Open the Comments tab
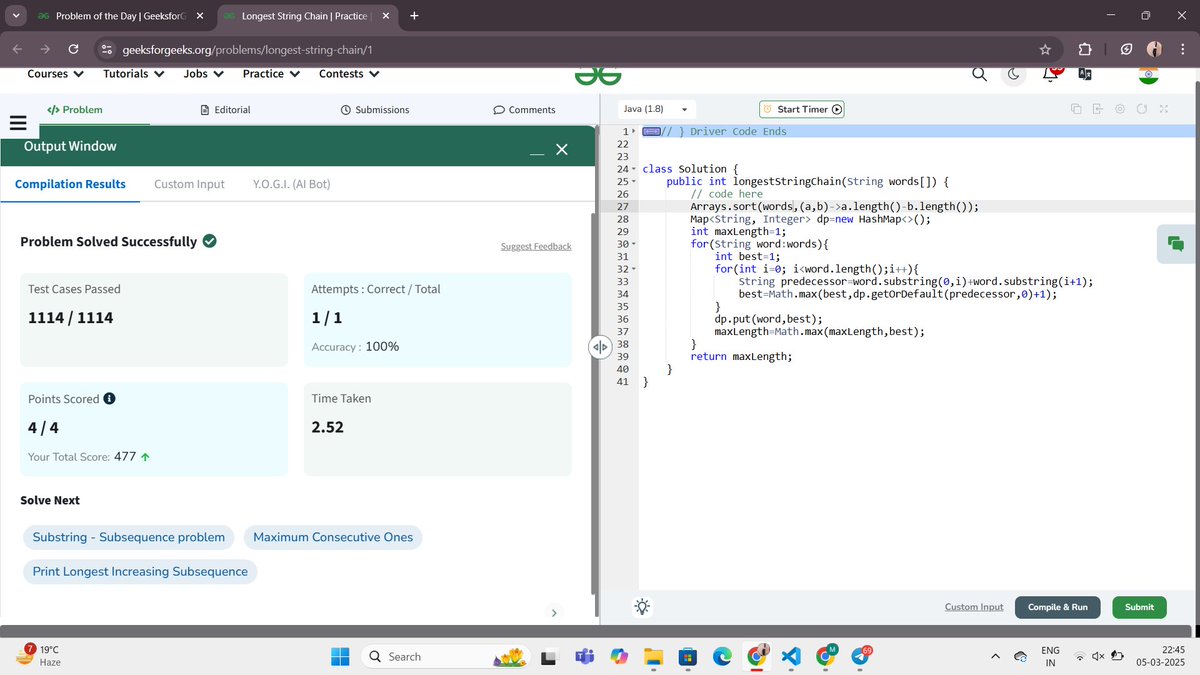The width and height of the screenshot is (1200, 675). click(x=525, y=109)
